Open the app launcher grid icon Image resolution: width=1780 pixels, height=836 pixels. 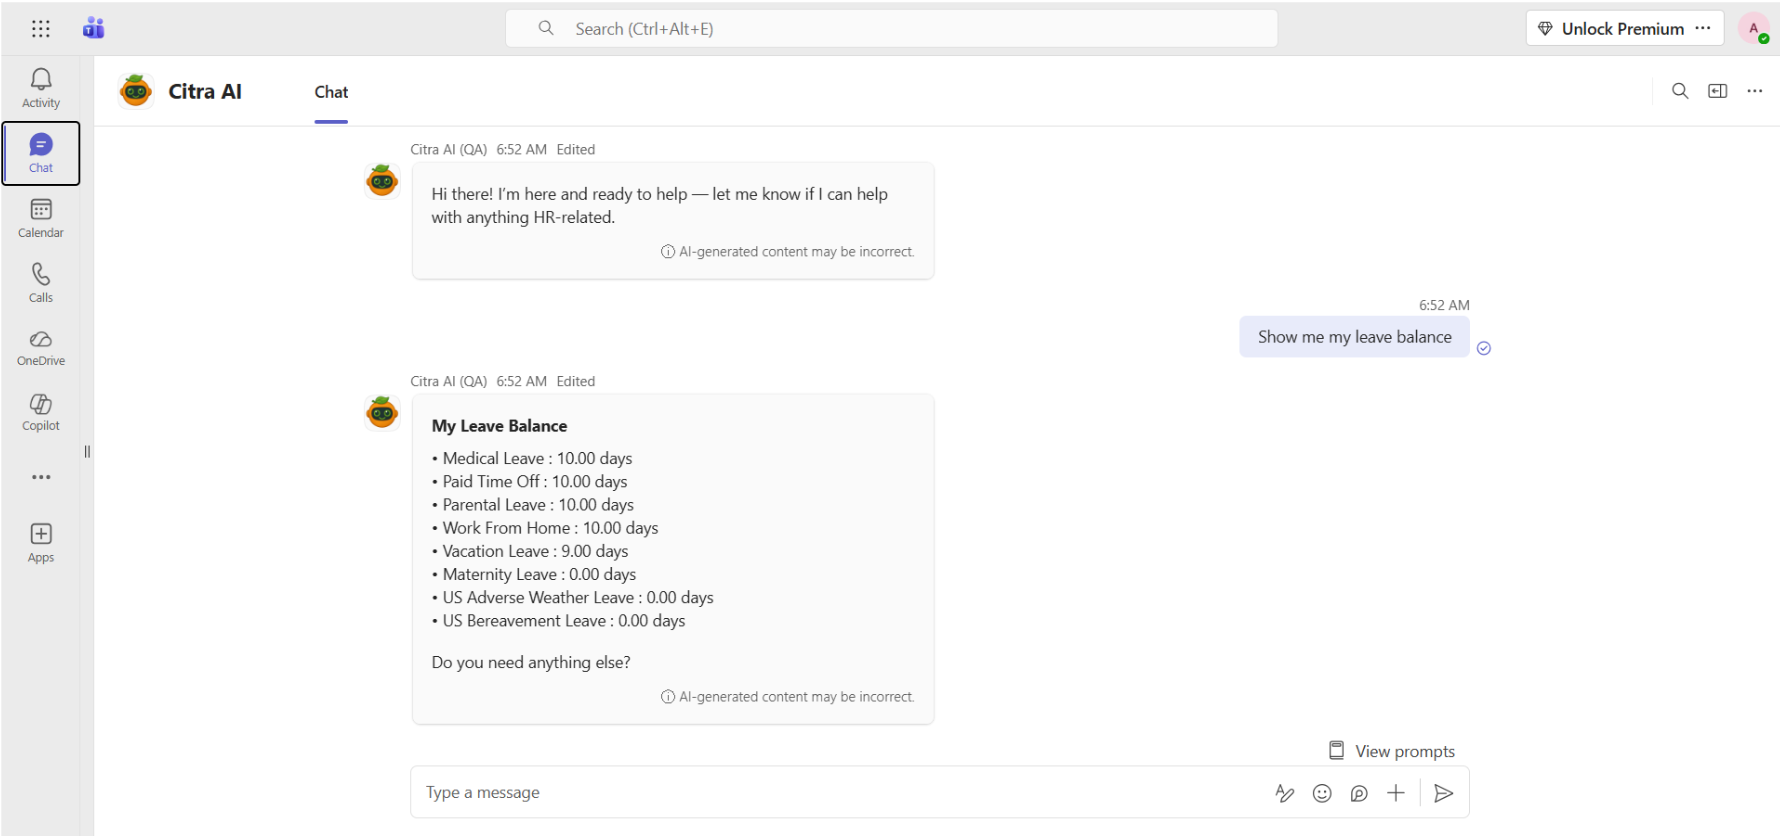coord(41,29)
